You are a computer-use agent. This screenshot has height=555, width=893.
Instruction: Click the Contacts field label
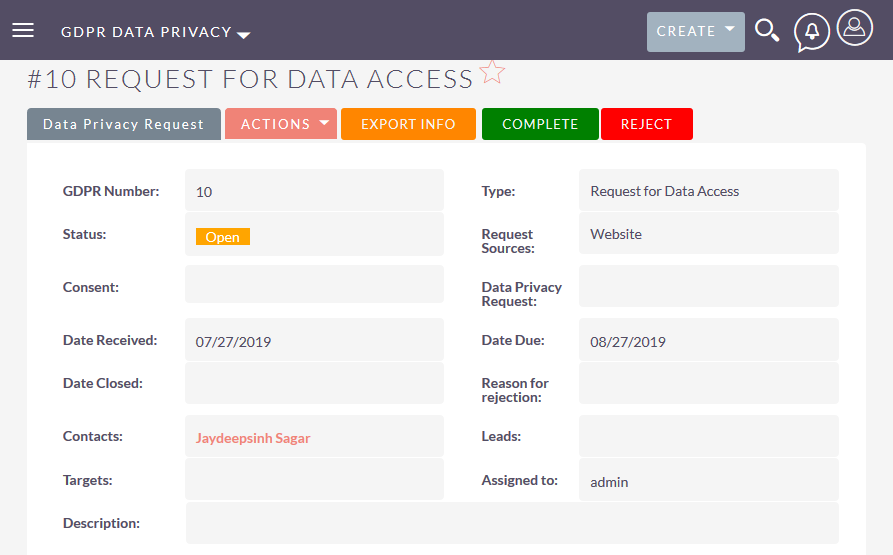tap(93, 436)
